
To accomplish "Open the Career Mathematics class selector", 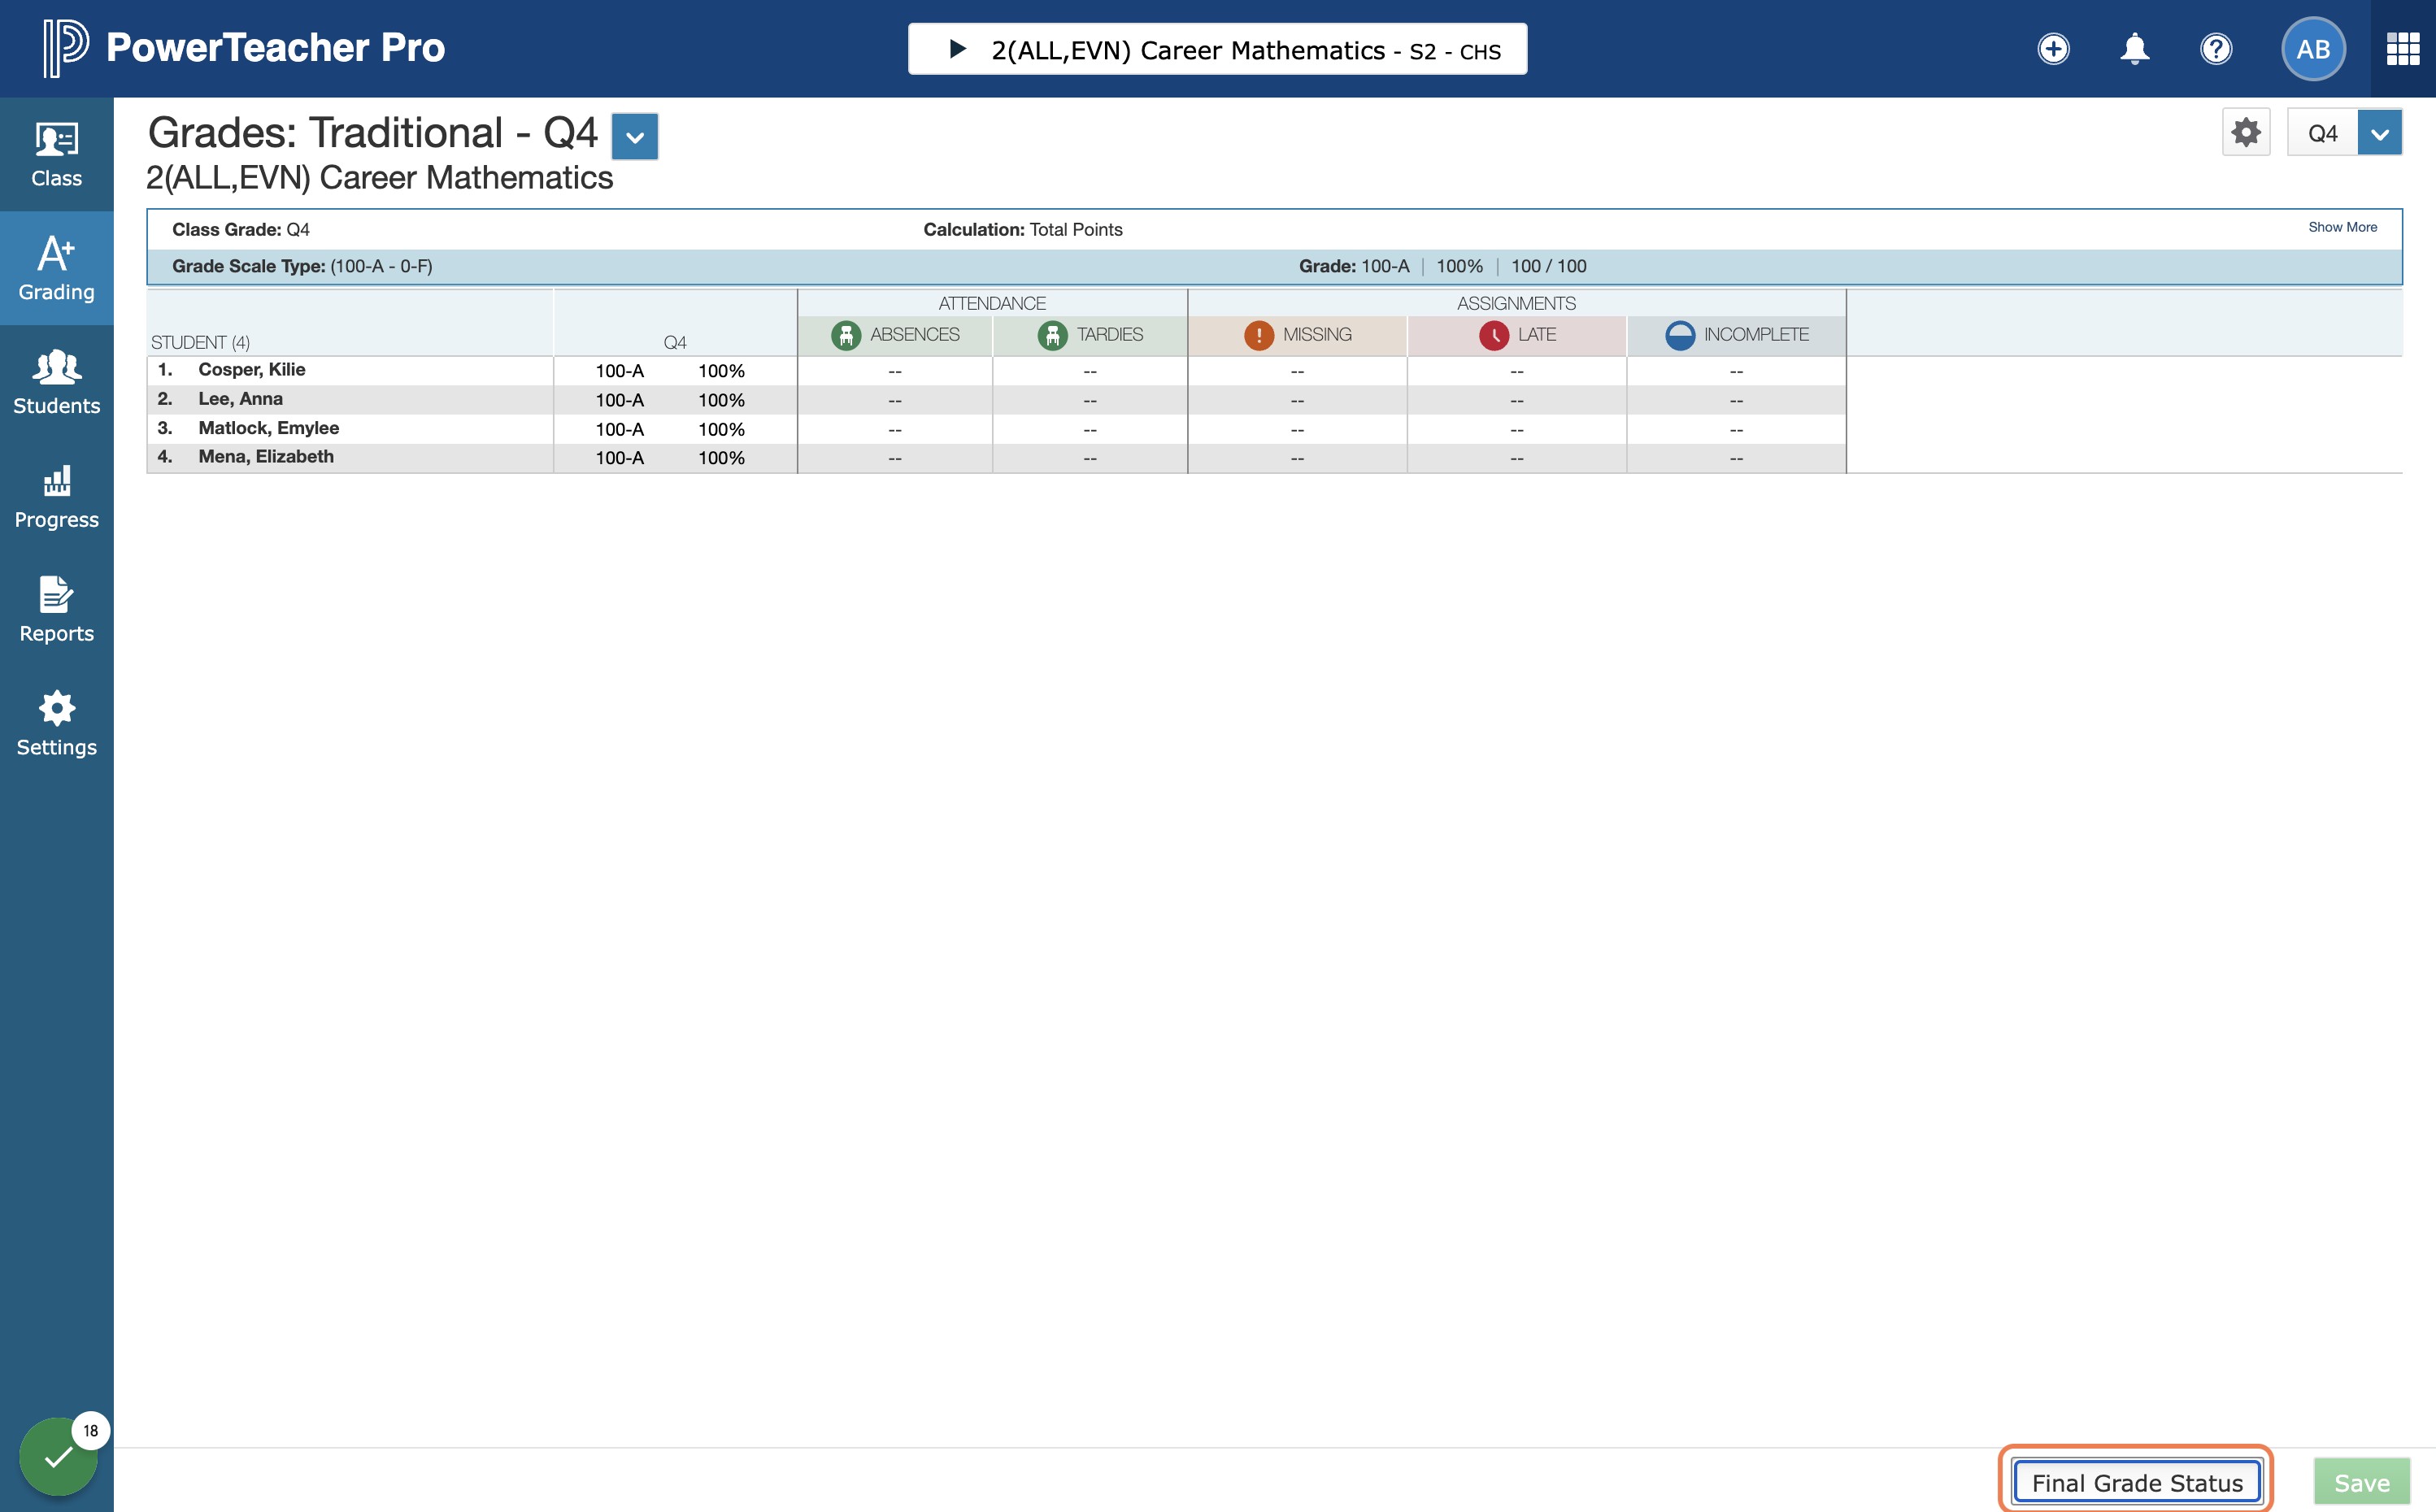I will click(x=1217, y=49).
